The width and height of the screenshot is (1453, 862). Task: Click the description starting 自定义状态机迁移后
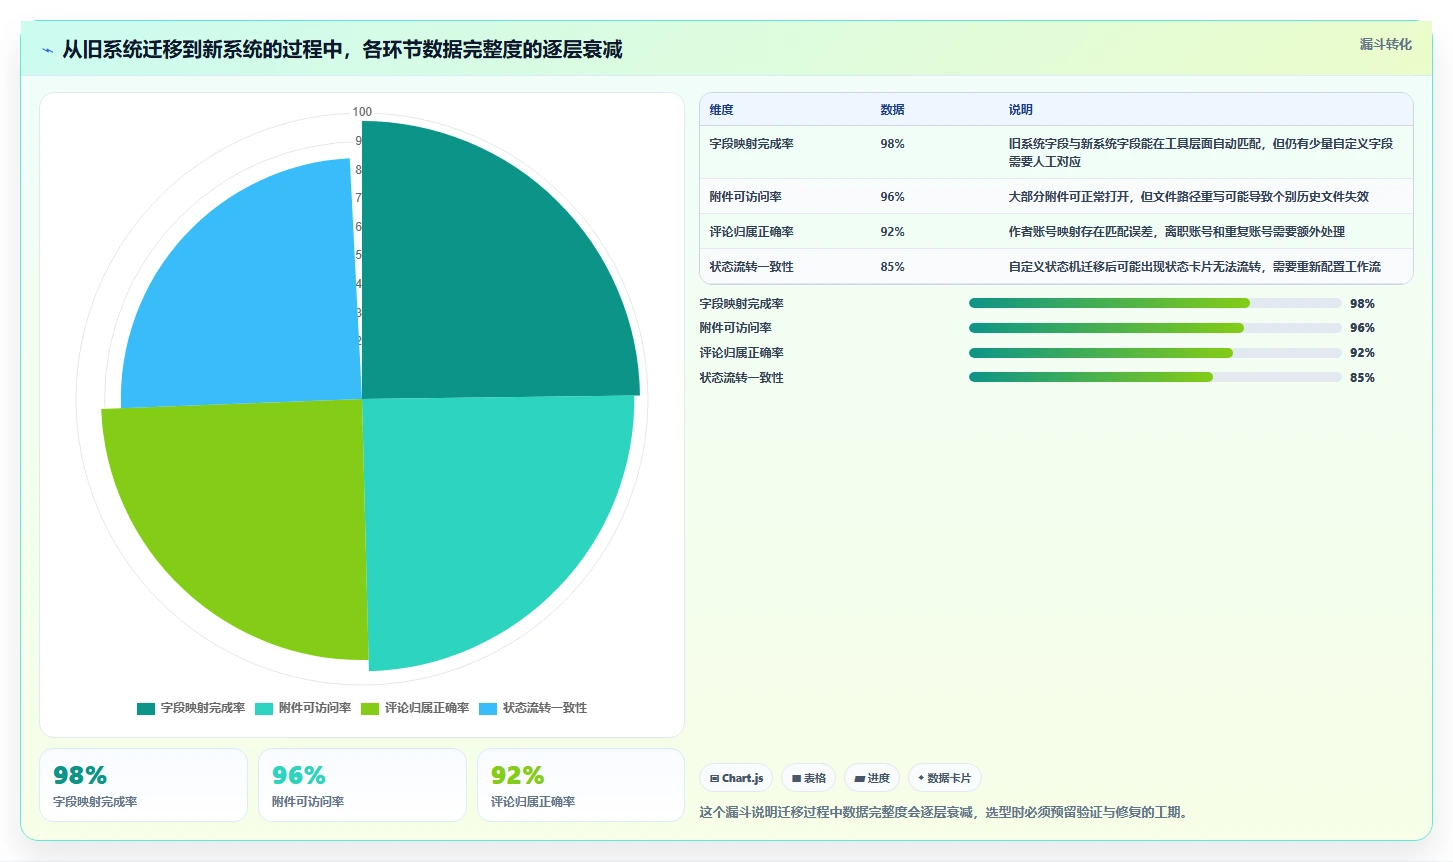(1194, 267)
